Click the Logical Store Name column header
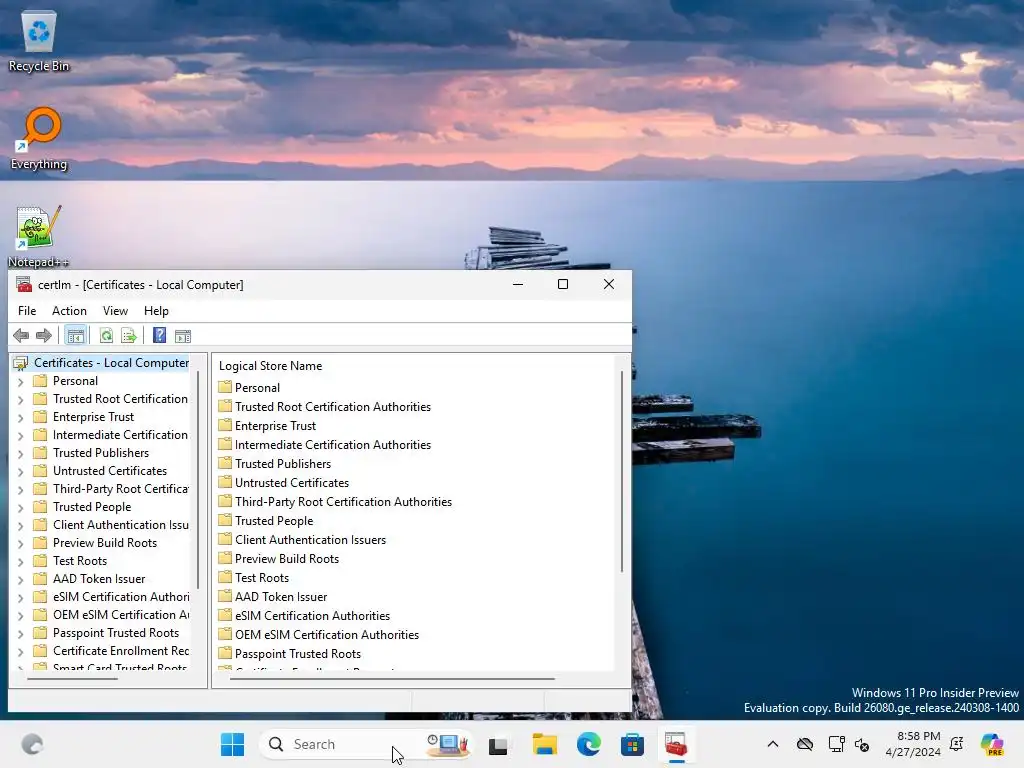This screenshot has width=1024, height=768. (270, 366)
